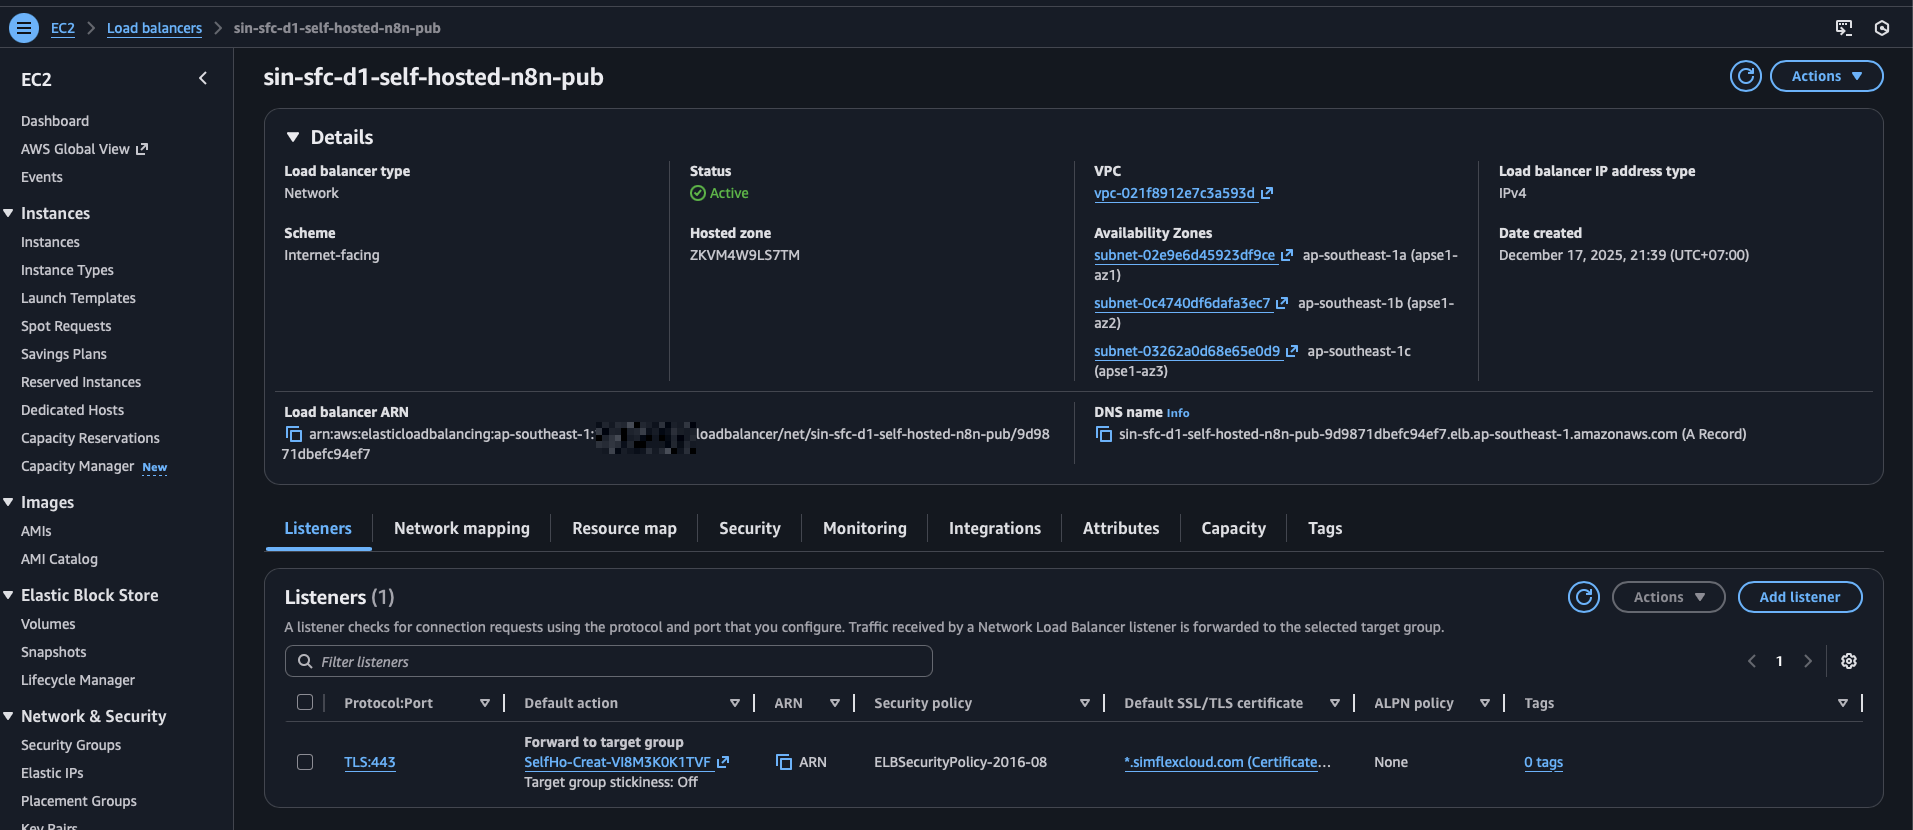Image resolution: width=1913 pixels, height=830 pixels.
Task: Sort by Default action column arrow
Action: 735,703
